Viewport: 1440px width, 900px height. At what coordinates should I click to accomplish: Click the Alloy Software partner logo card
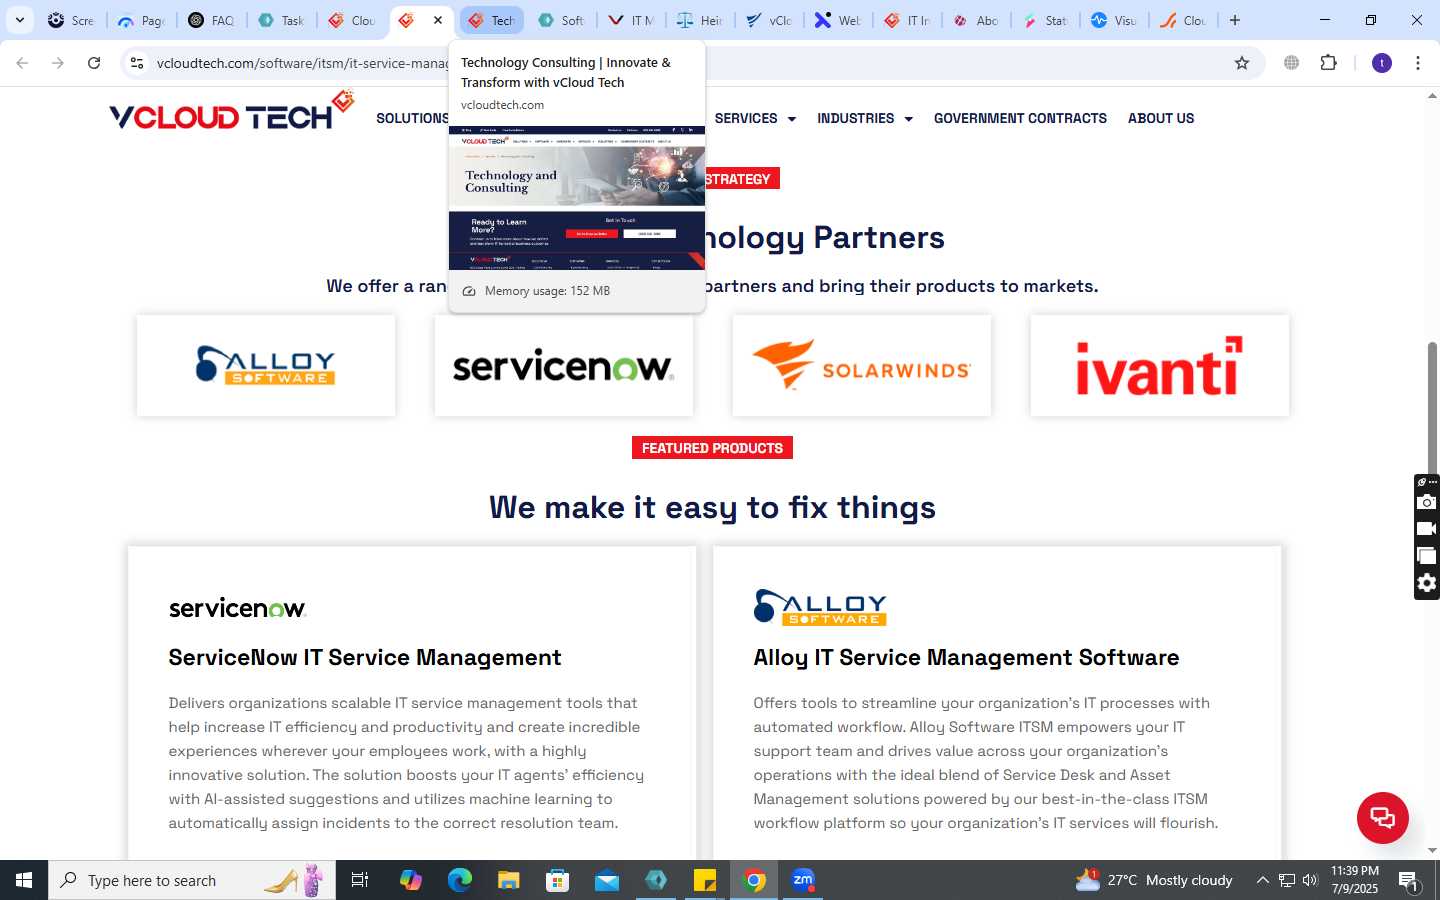coord(266,366)
